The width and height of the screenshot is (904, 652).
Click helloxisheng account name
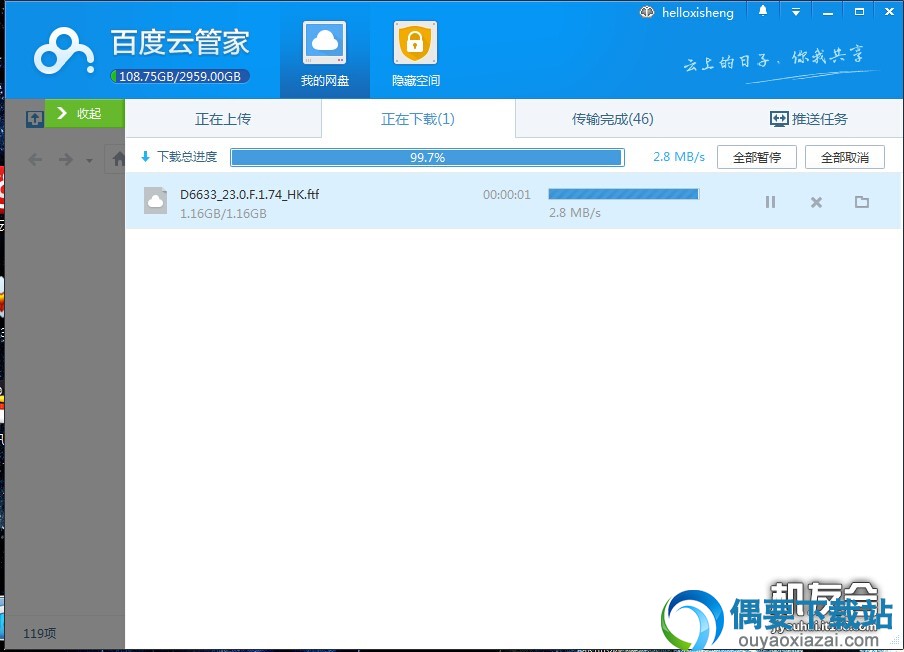point(698,13)
